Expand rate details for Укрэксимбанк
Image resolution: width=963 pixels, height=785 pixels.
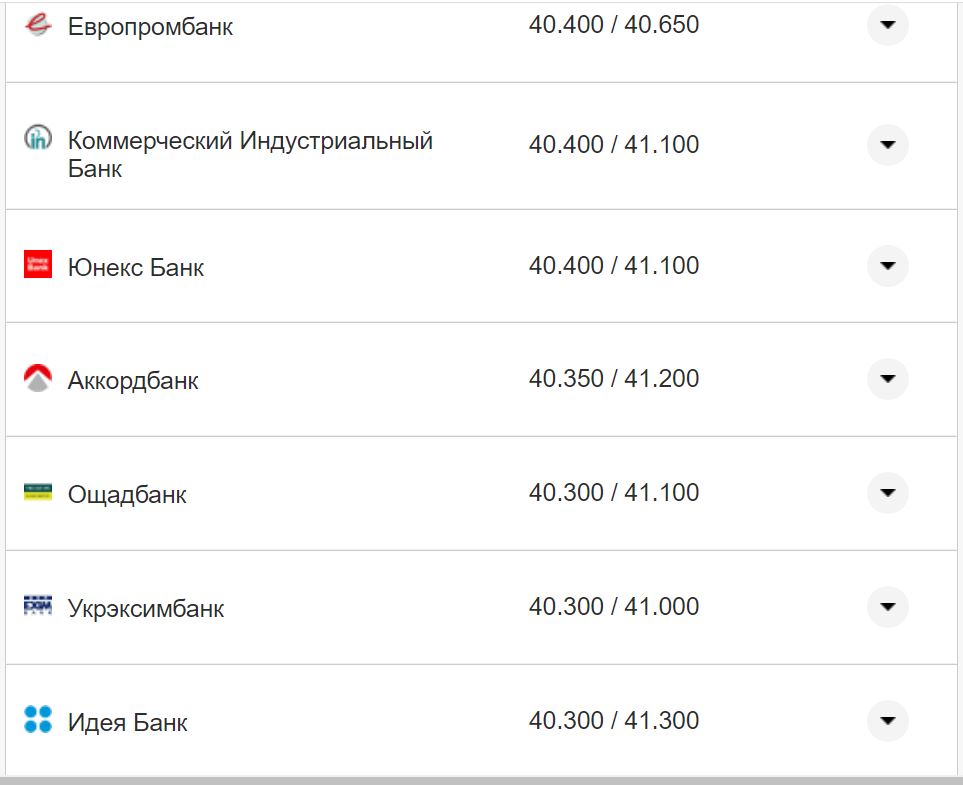click(x=886, y=604)
